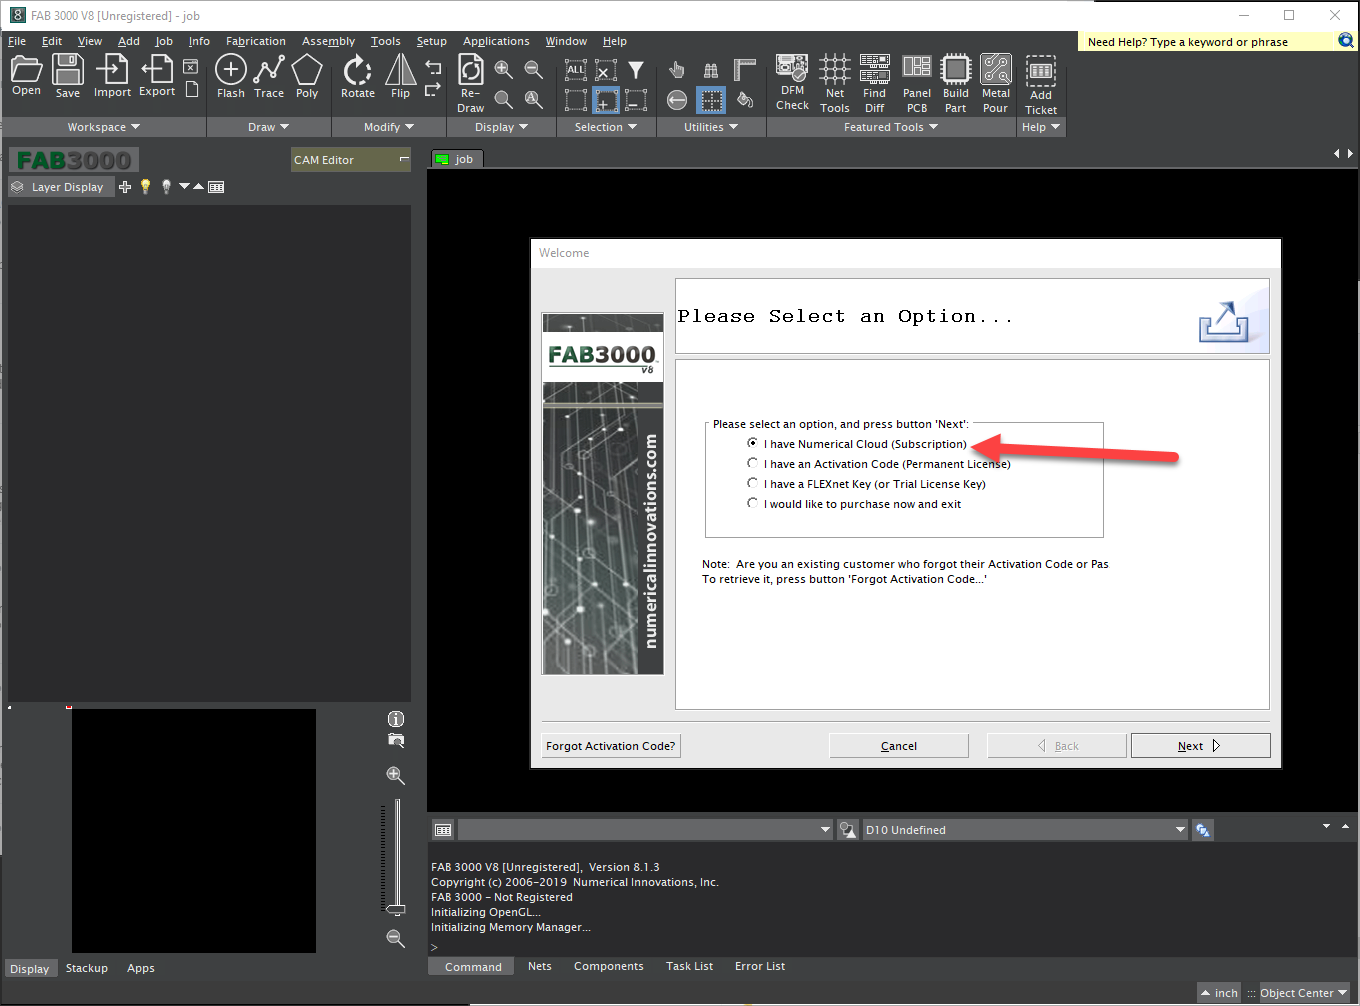Expand the Display toolbar dropdown
1360x1006 pixels.
click(502, 127)
